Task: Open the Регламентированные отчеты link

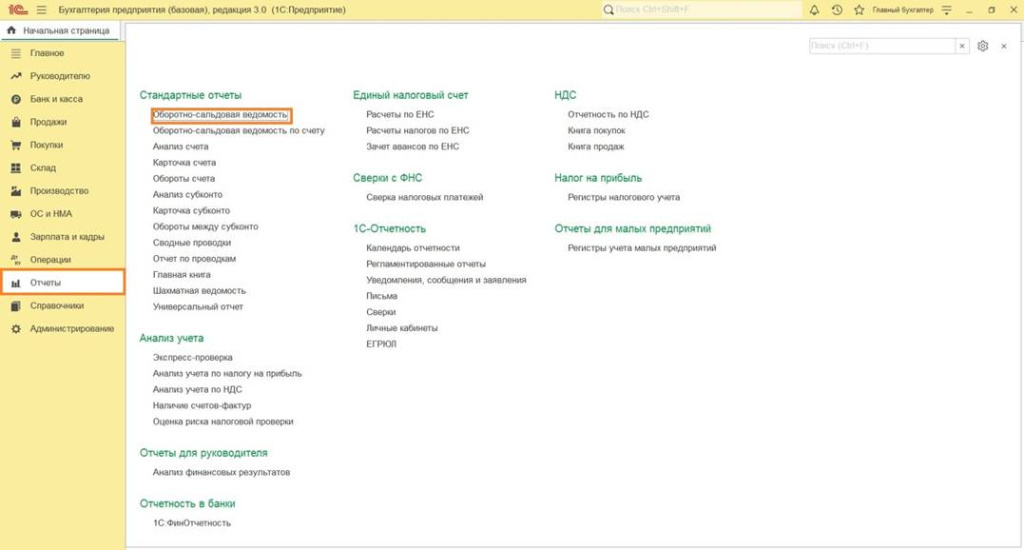Action: (426, 264)
